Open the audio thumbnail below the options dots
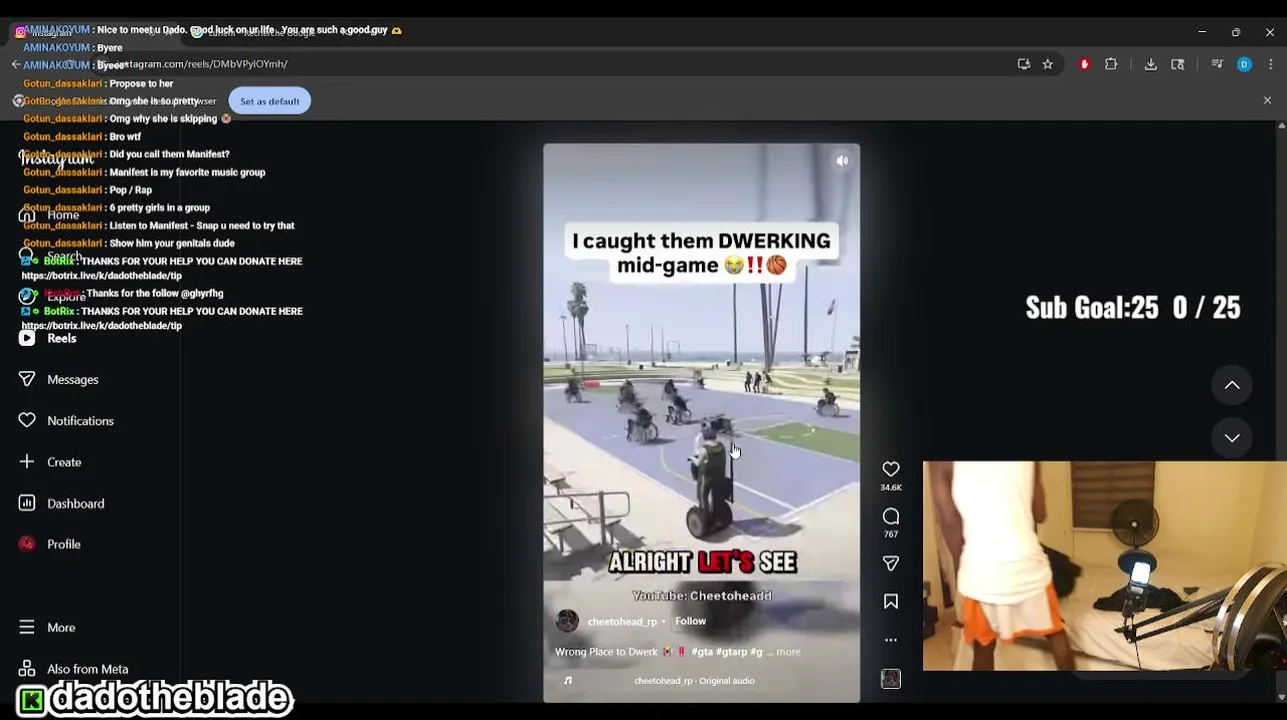Image resolution: width=1287 pixels, height=720 pixels. click(890, 679)
